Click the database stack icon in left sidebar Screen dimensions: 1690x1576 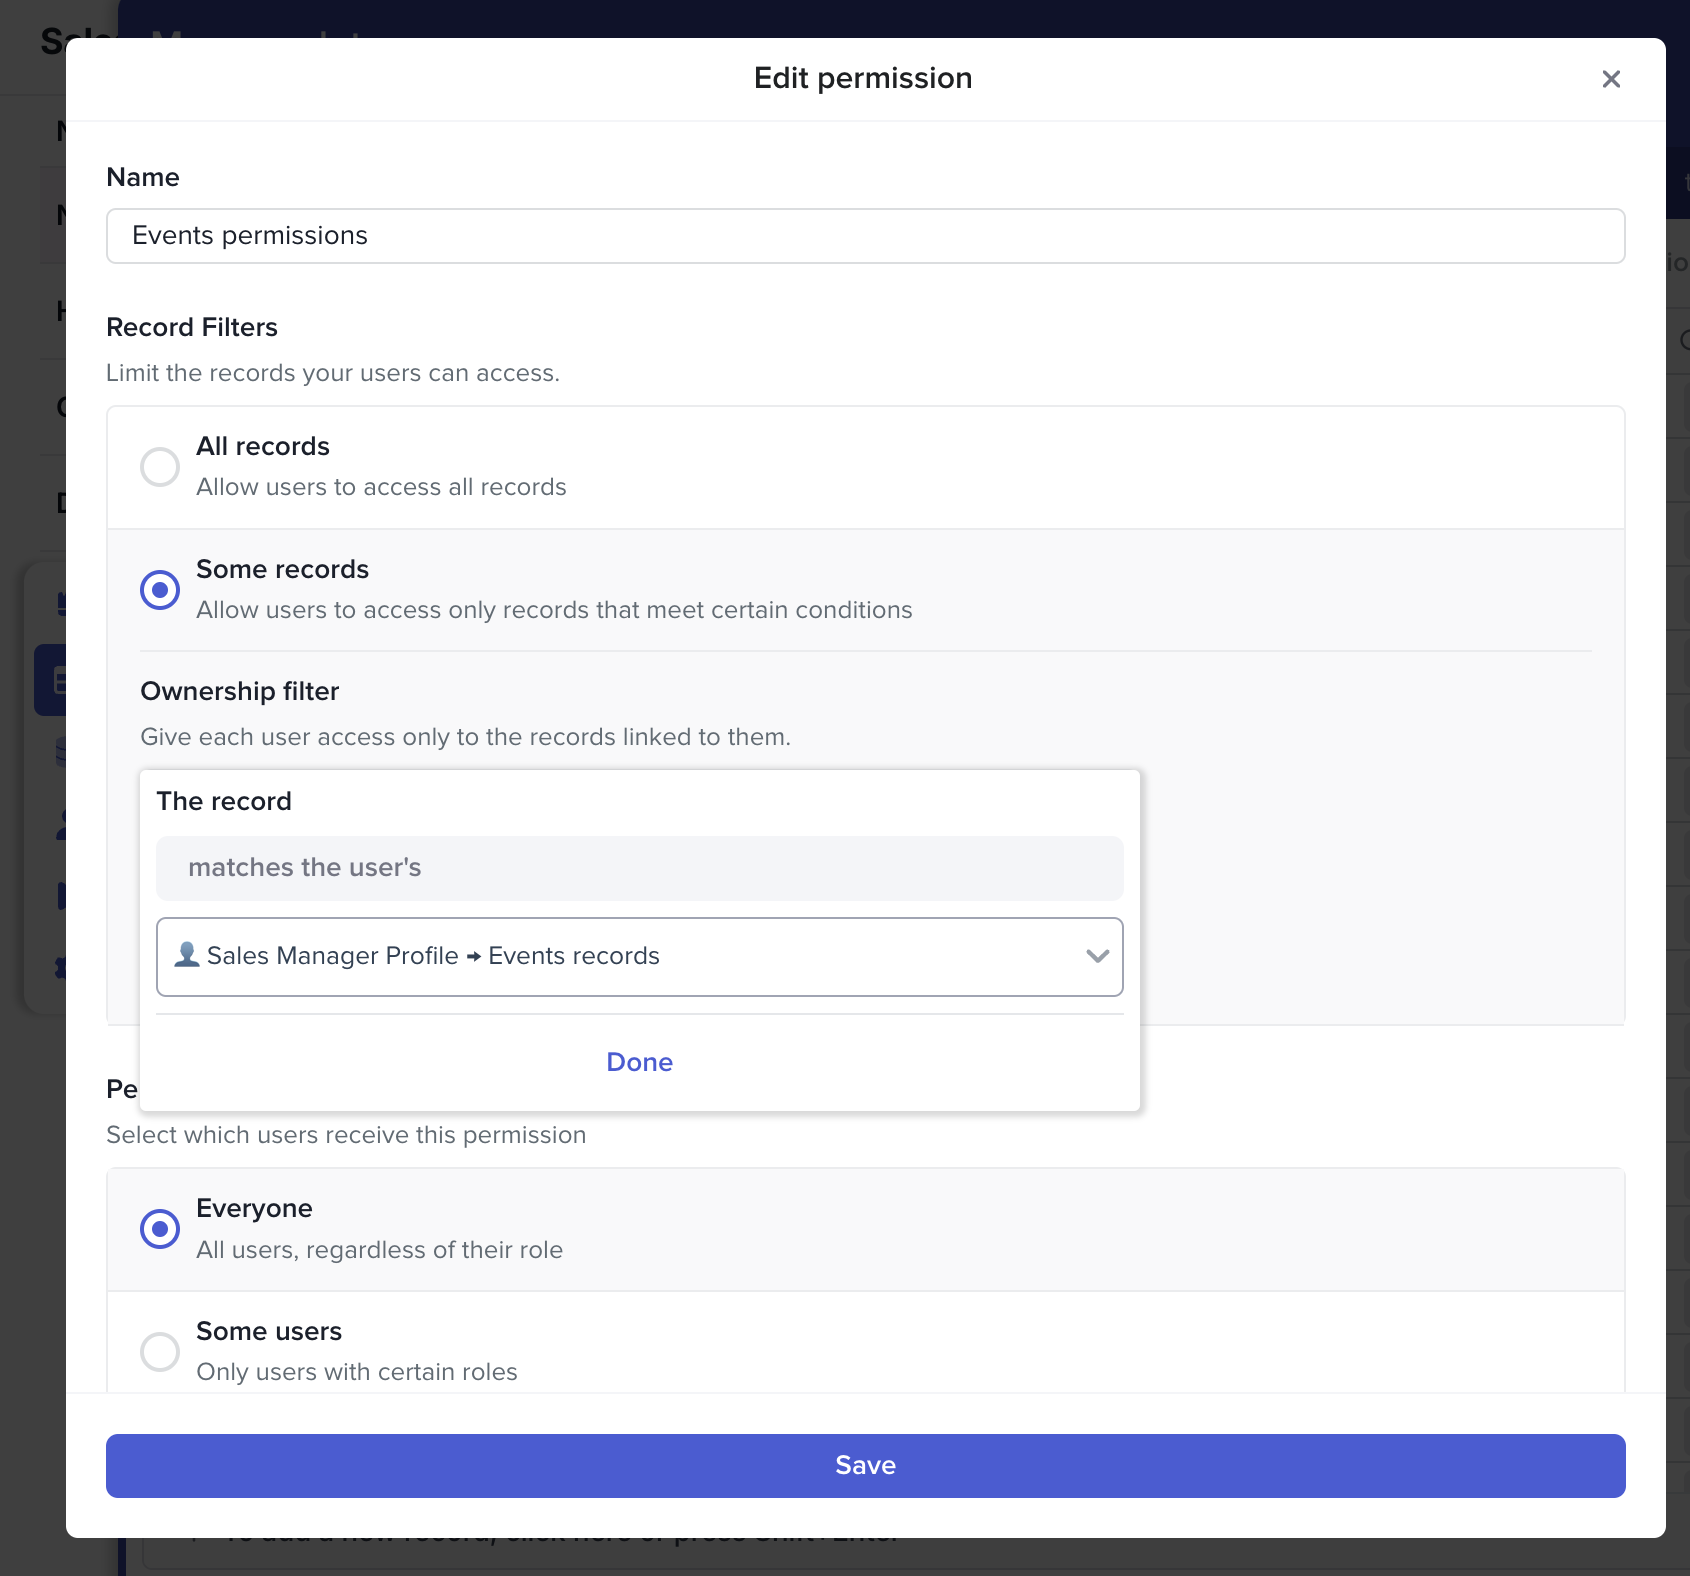[x=60, y=750]
